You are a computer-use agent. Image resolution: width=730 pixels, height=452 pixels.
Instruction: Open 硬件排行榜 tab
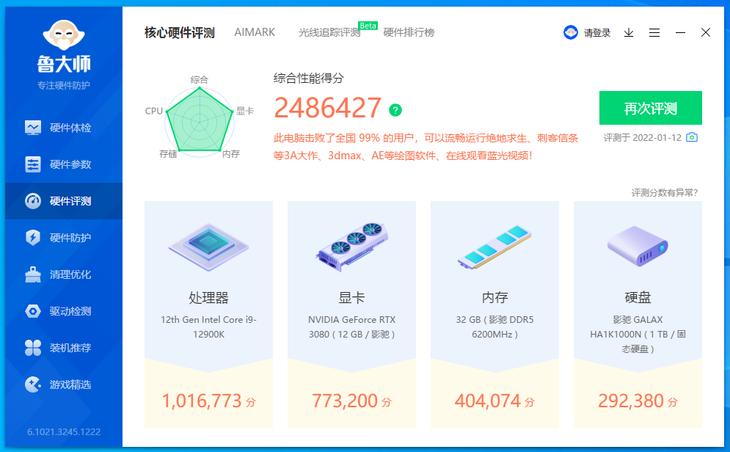(408, 33)
